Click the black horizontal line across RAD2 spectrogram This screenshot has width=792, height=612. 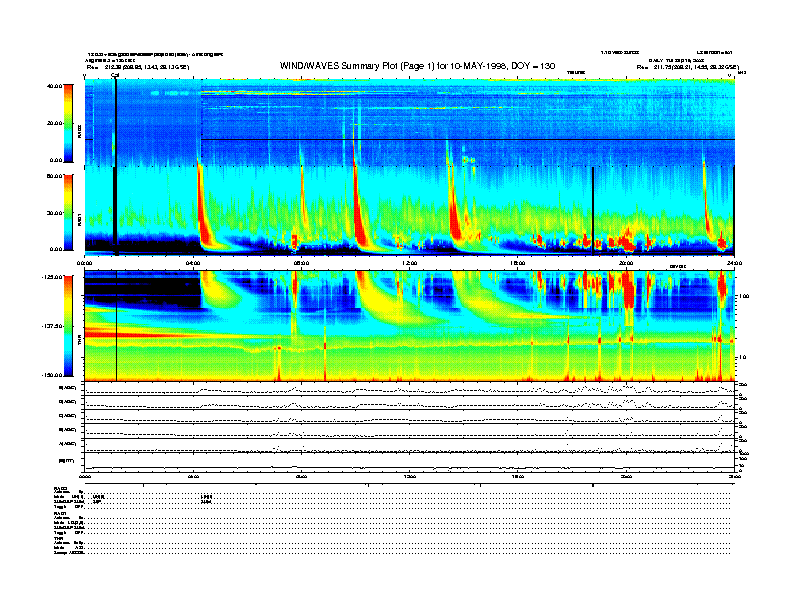click(x=468, y=139)
